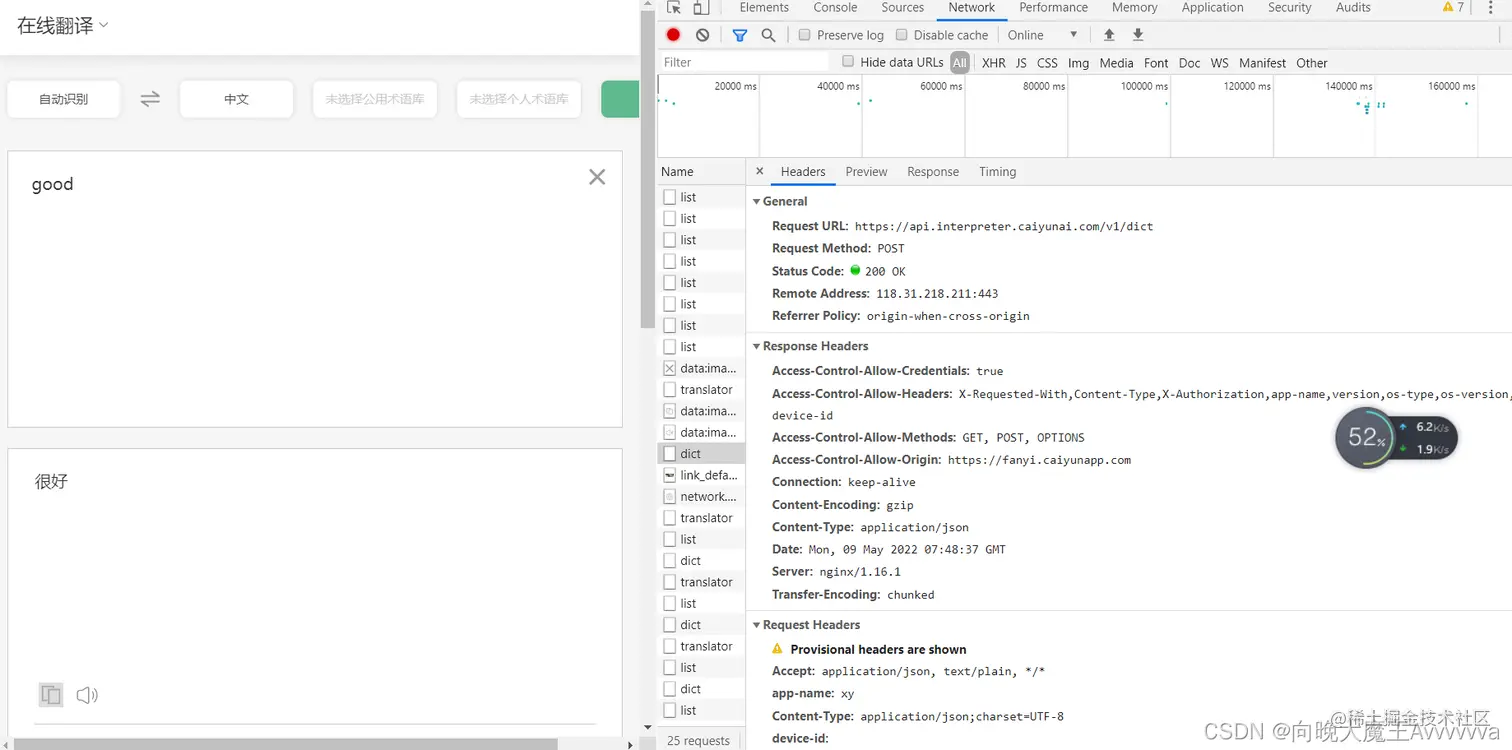The image size is (1512, 750).
Task: Open the network search magnifier
Action: pos(768,35)
